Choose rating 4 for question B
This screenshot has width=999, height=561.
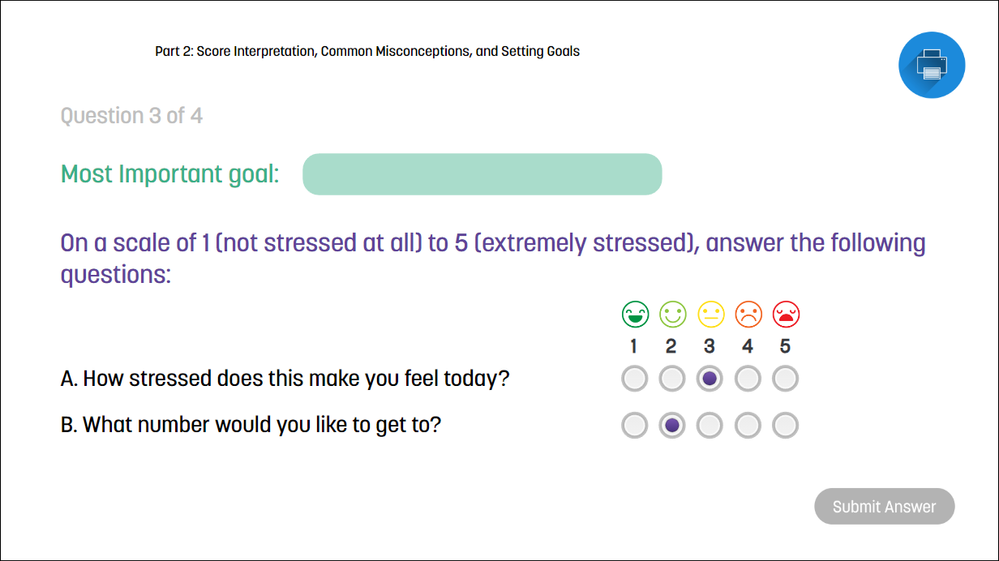(x=748, y=425)
